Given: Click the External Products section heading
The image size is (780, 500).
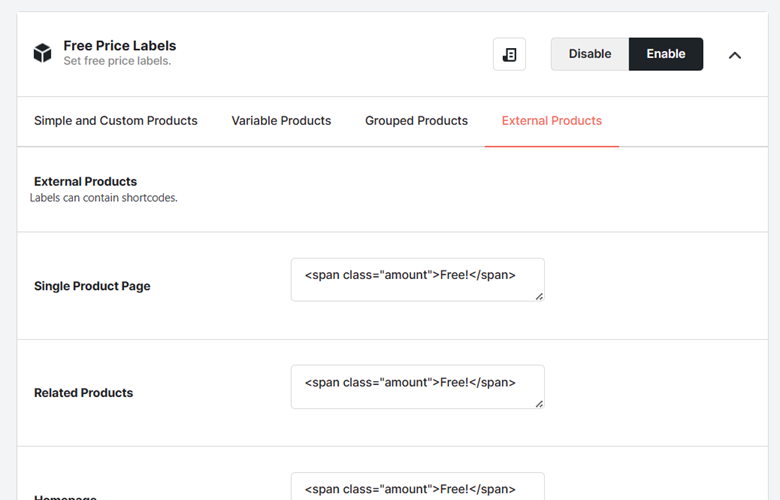Looking at the screenshot, I should (x=85, y=182).
